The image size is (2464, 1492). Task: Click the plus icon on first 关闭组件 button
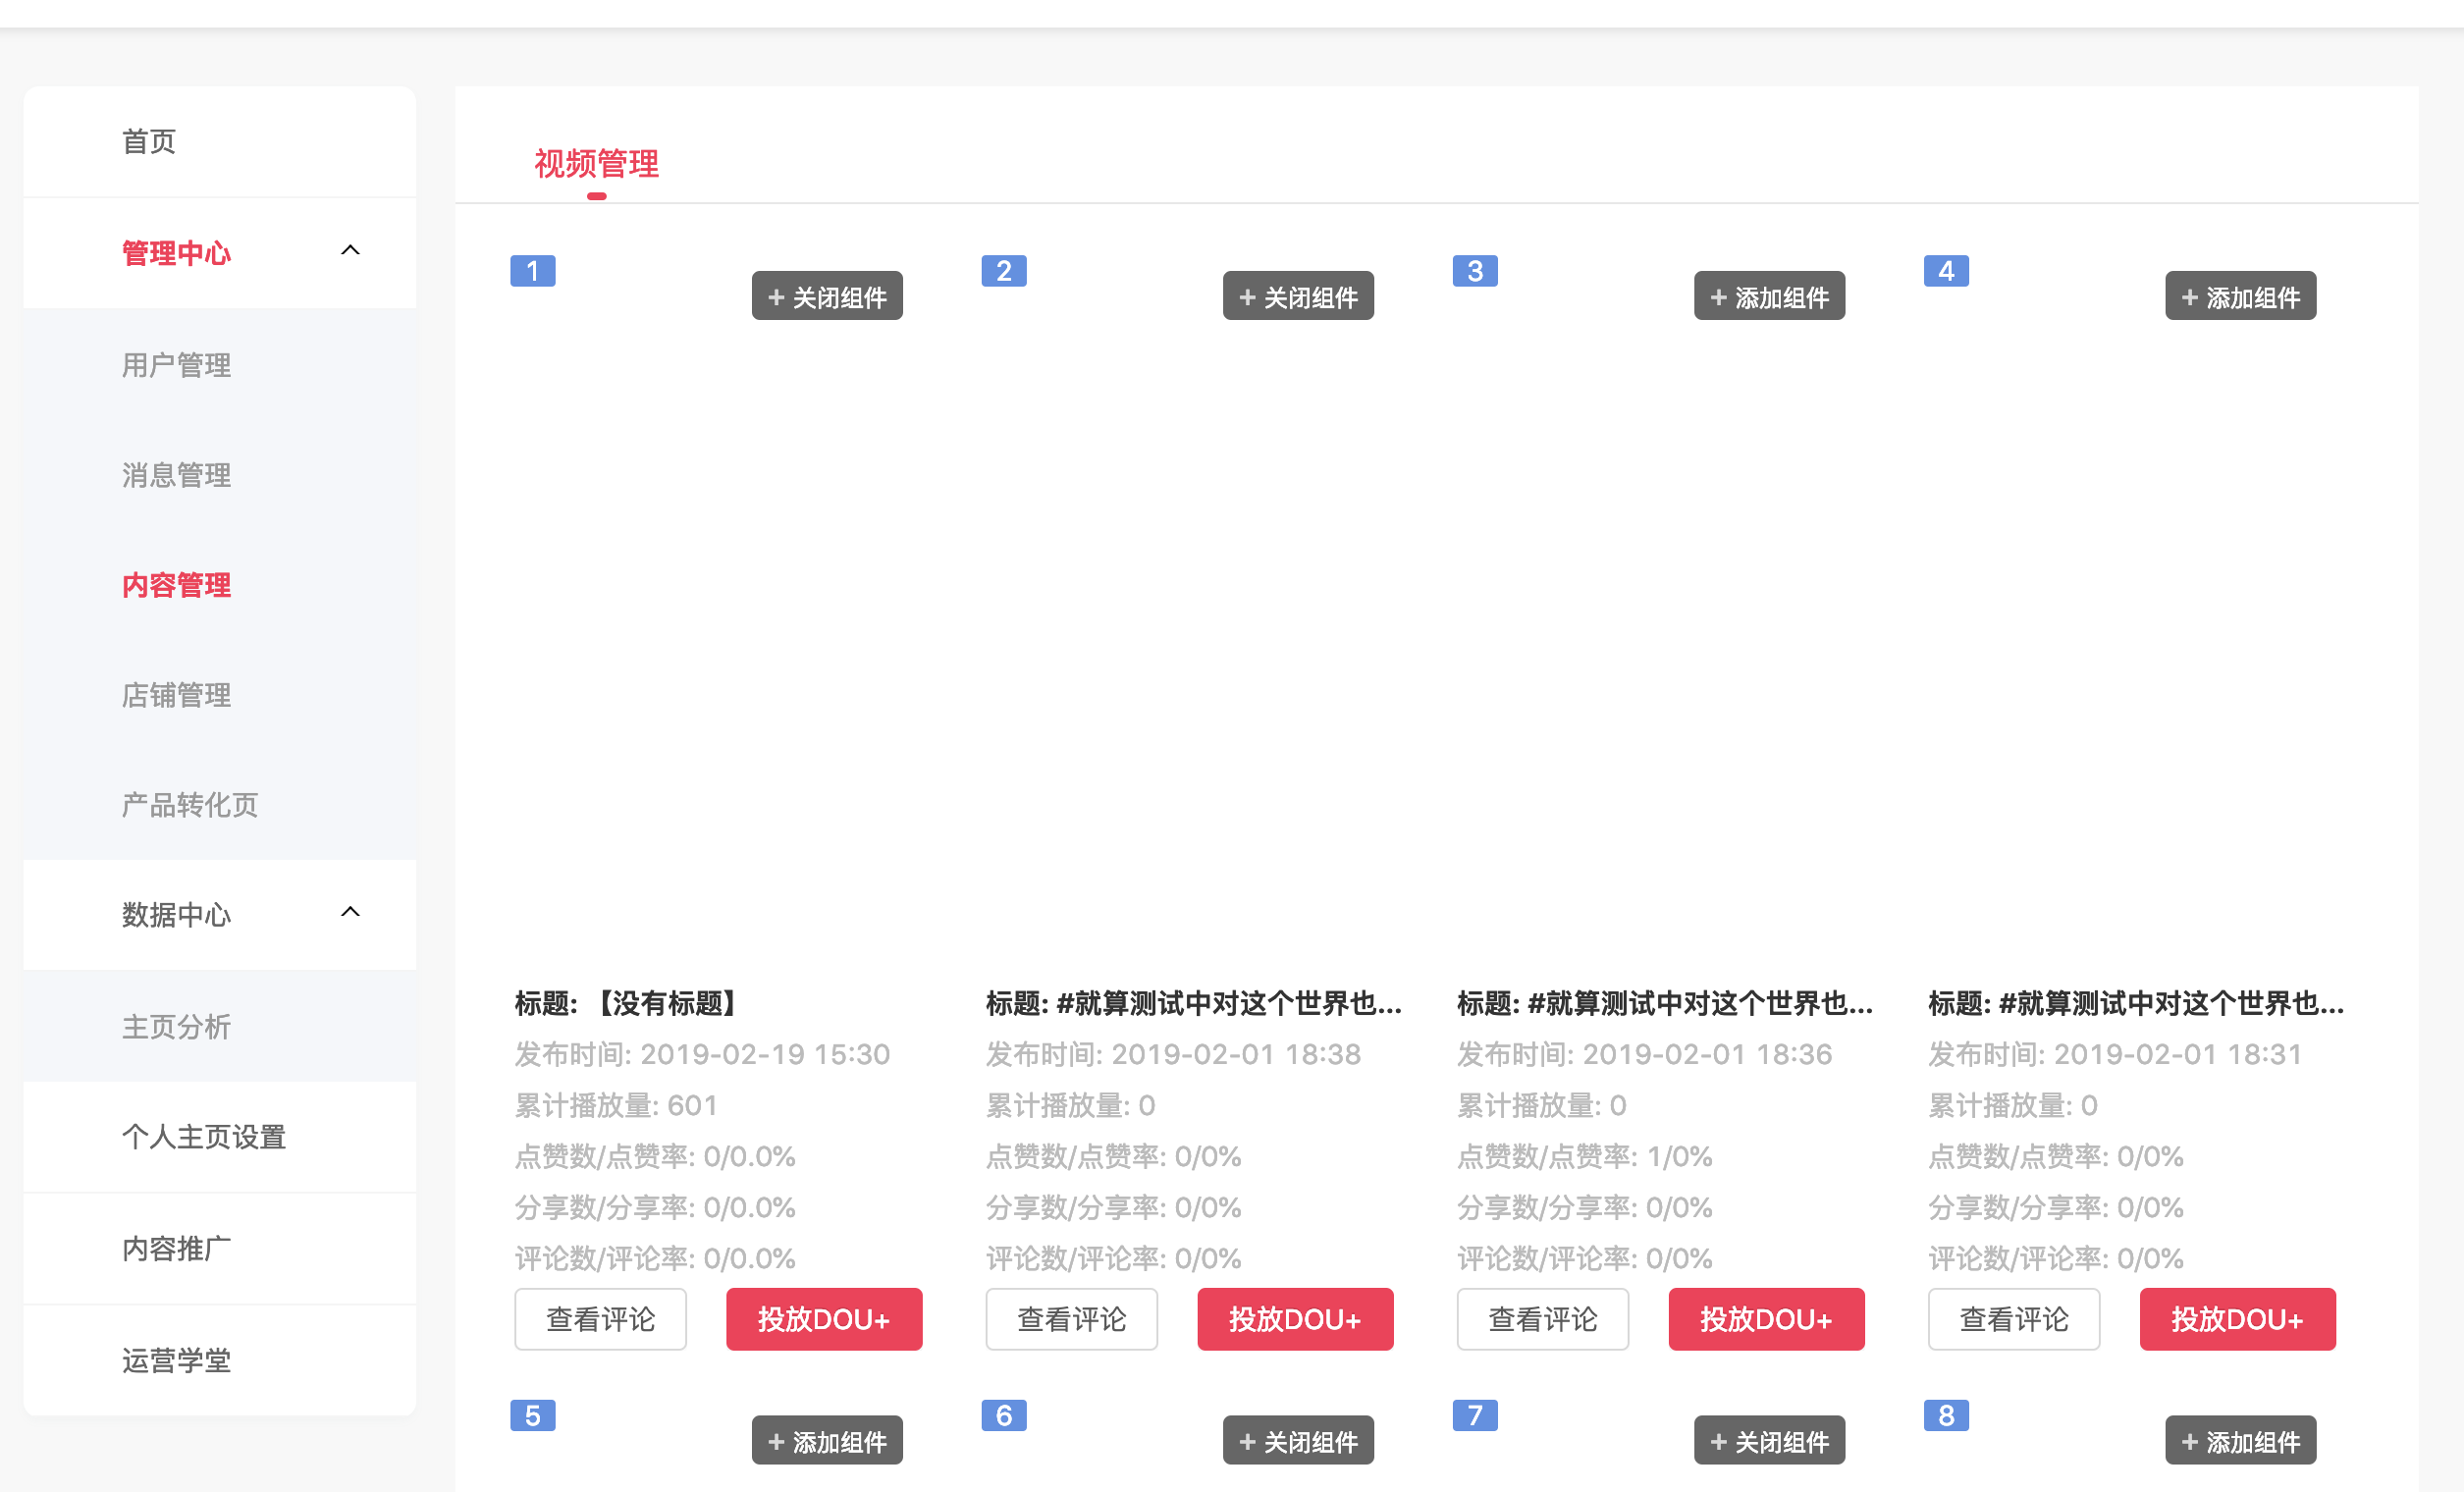(774, 296)
